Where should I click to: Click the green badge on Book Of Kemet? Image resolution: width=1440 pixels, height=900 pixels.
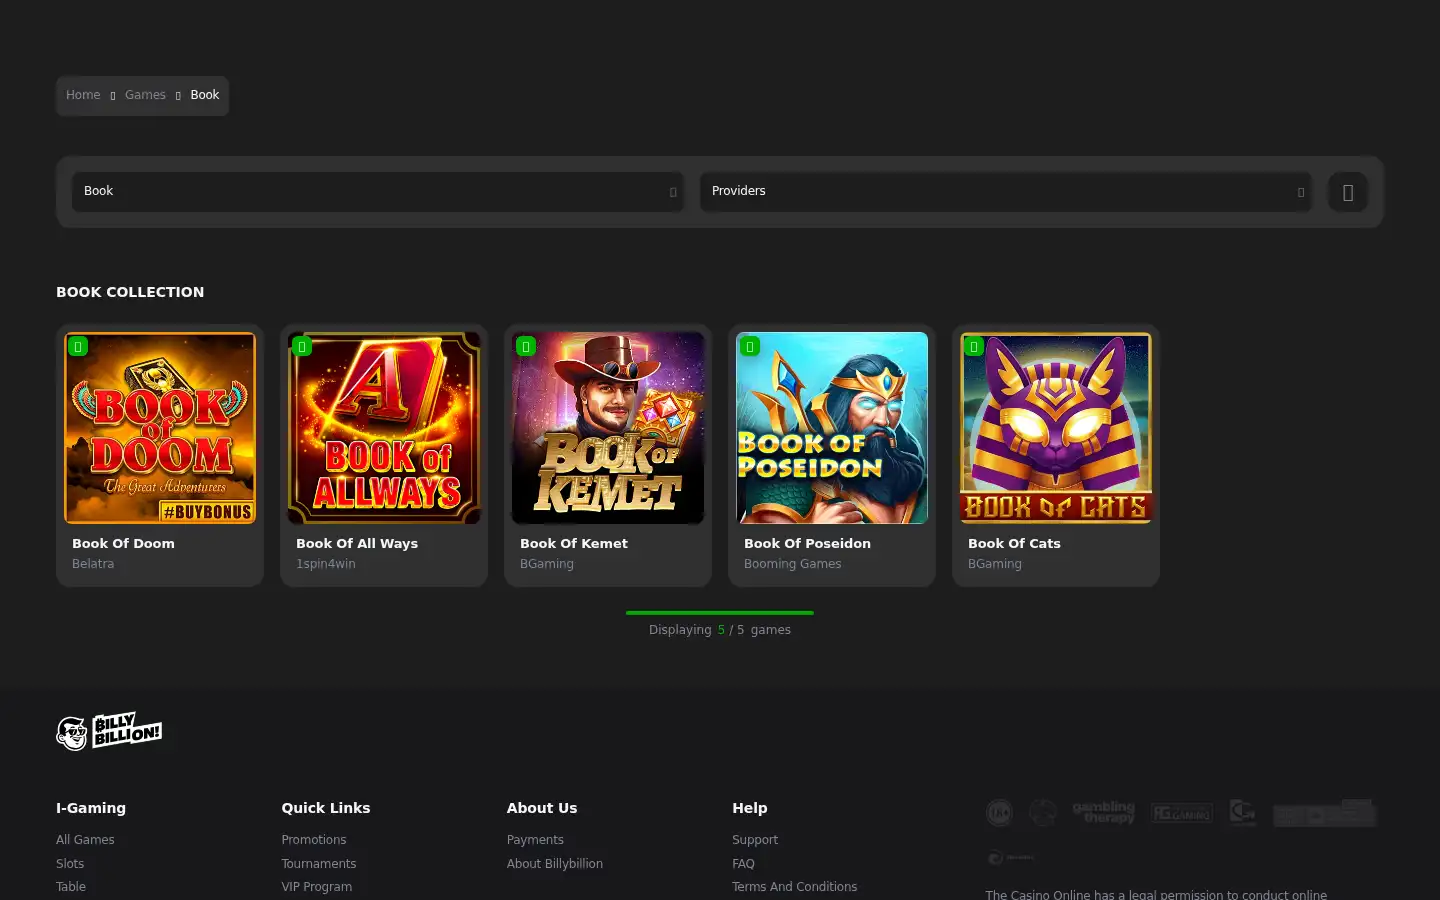pyautogui.click(x=526, y=346)
